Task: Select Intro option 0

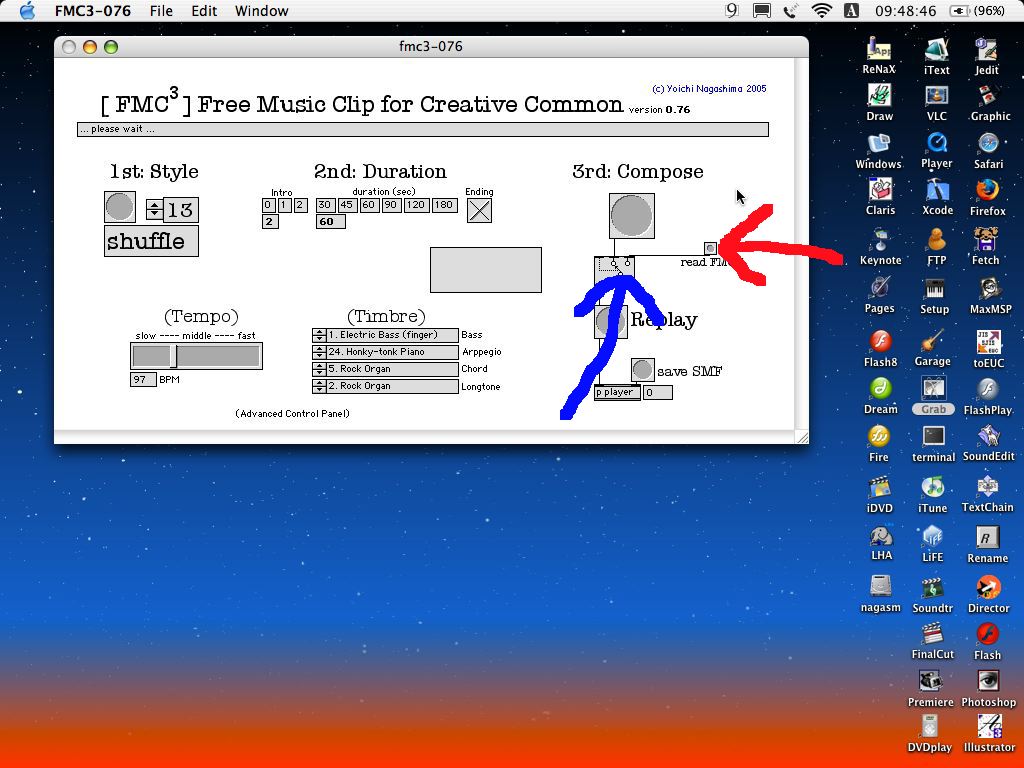Action: [268, 205]
